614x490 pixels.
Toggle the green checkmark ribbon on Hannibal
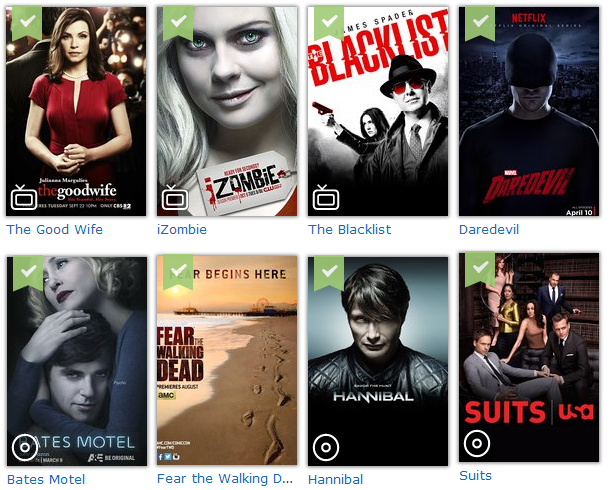329,273
